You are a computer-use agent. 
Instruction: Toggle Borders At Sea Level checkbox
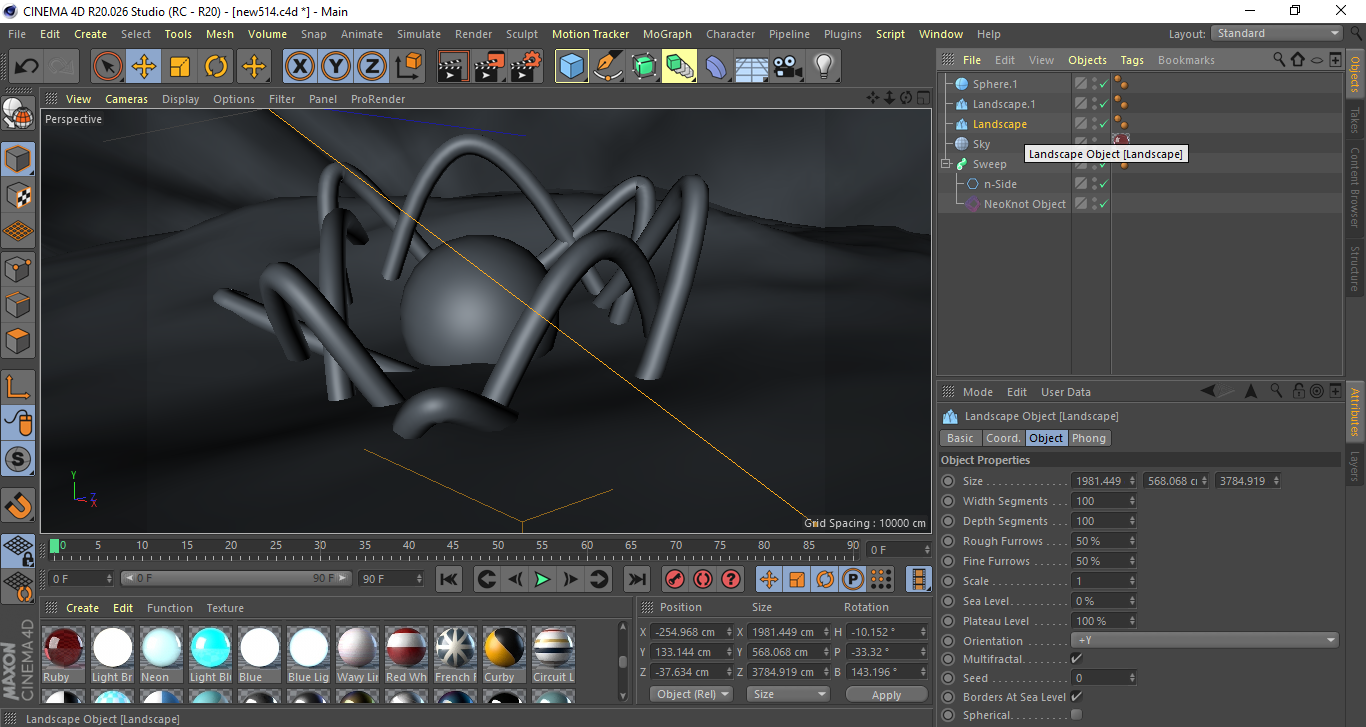pos(1076,697)
